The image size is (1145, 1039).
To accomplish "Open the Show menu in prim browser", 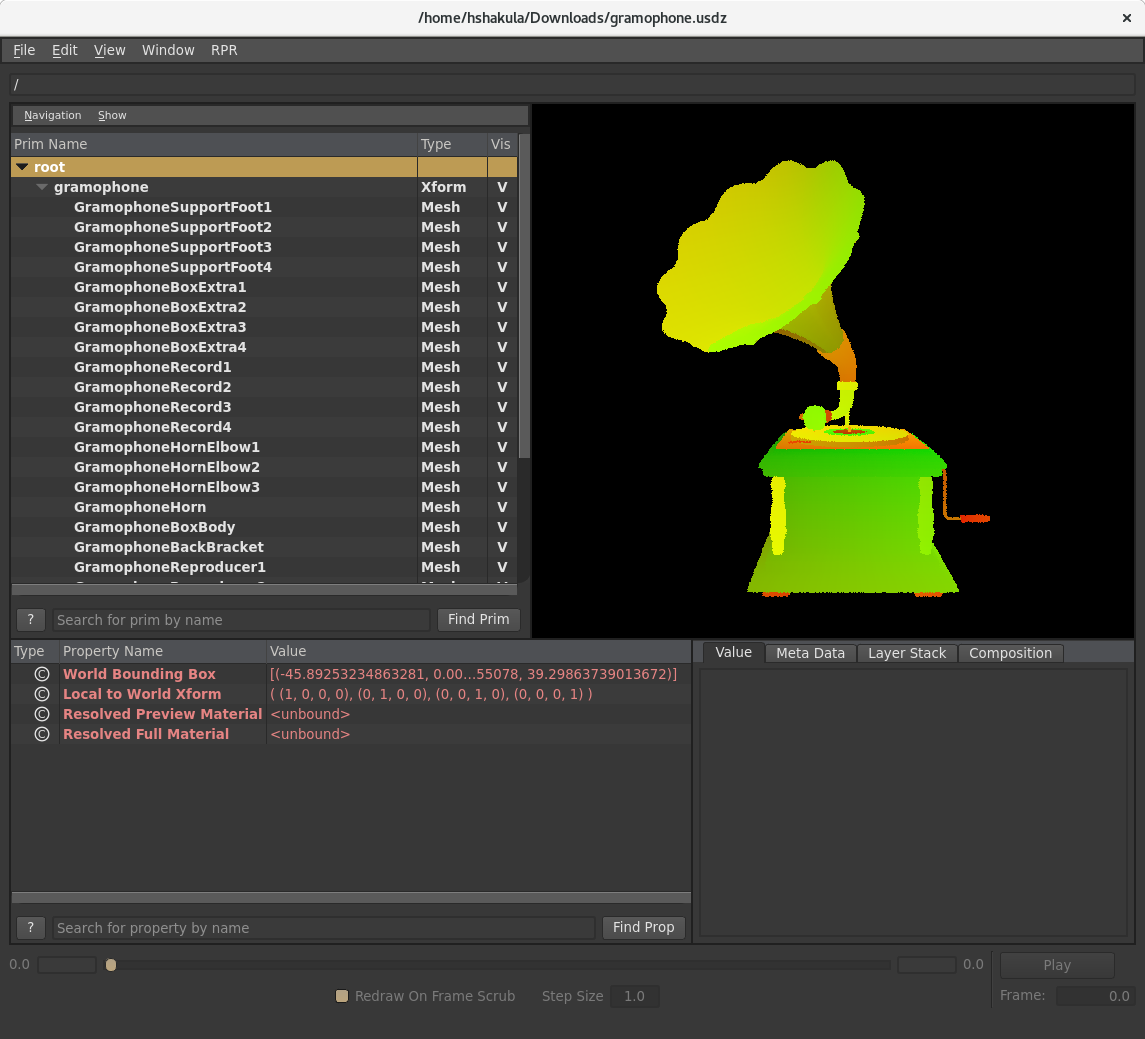I will point(112,115).
